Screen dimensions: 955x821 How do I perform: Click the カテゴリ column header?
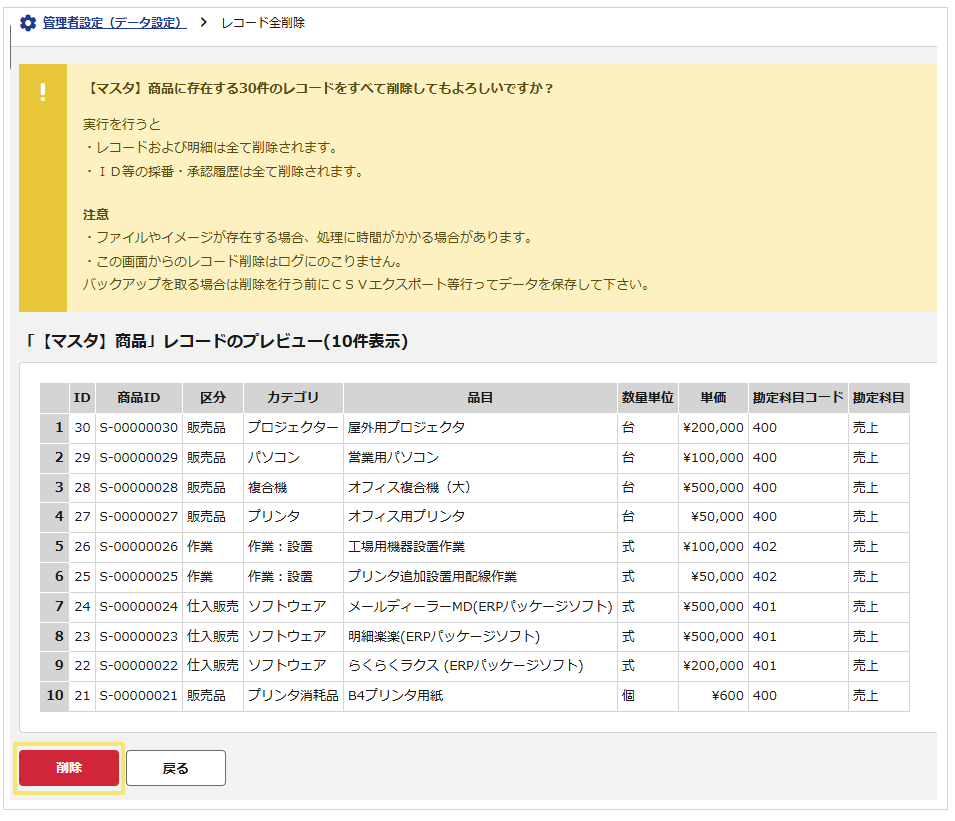click(x=293, y=398)
